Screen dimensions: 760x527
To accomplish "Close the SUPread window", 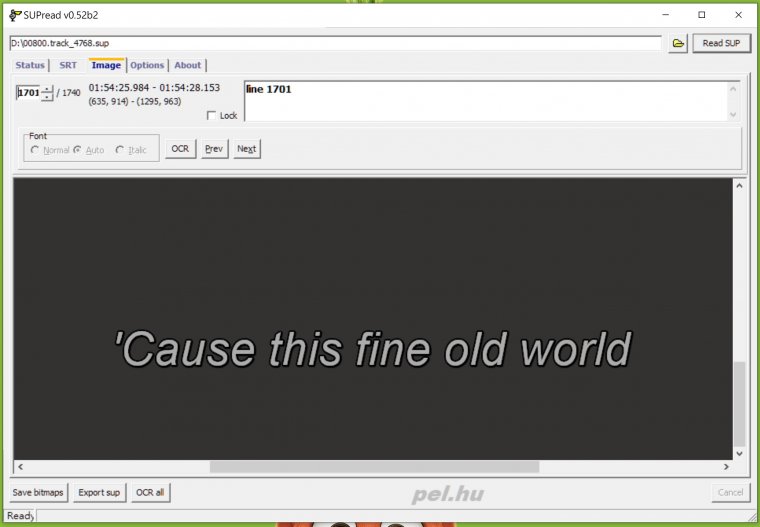I will click(x=738, y=15).
